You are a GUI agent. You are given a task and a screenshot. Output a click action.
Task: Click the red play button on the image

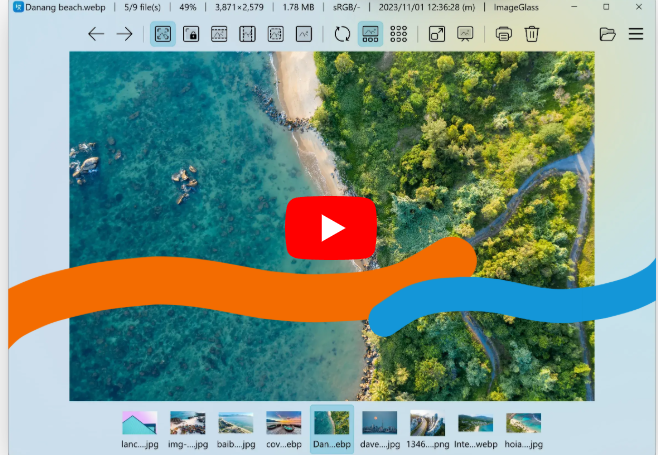click(331, 228)
